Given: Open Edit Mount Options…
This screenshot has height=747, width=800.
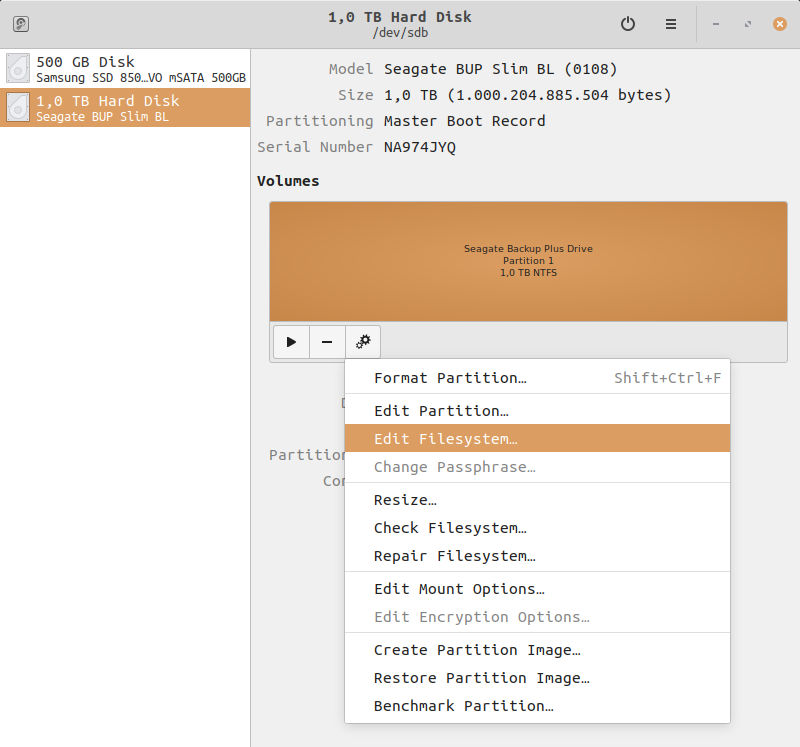Looking at the screenshot, I should 537,589.
